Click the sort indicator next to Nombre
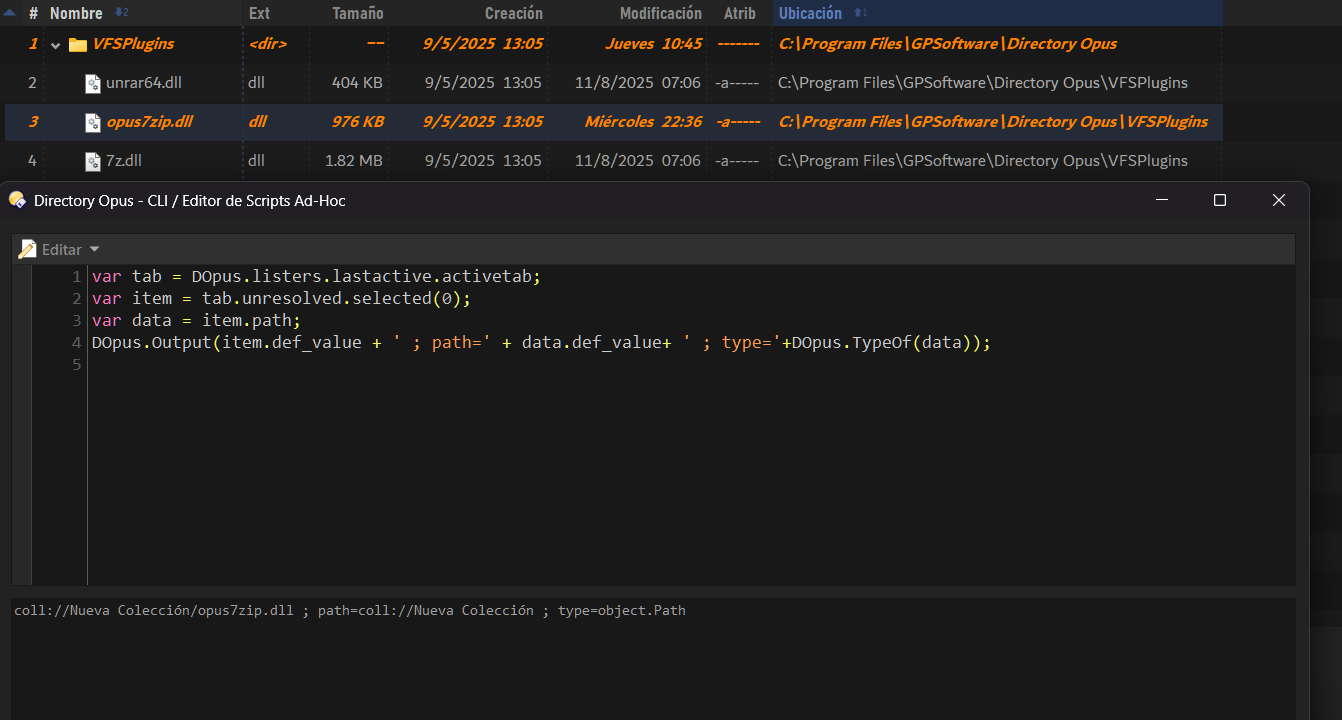This screenshot has width=1342, height=720. [x=122, y=13]
